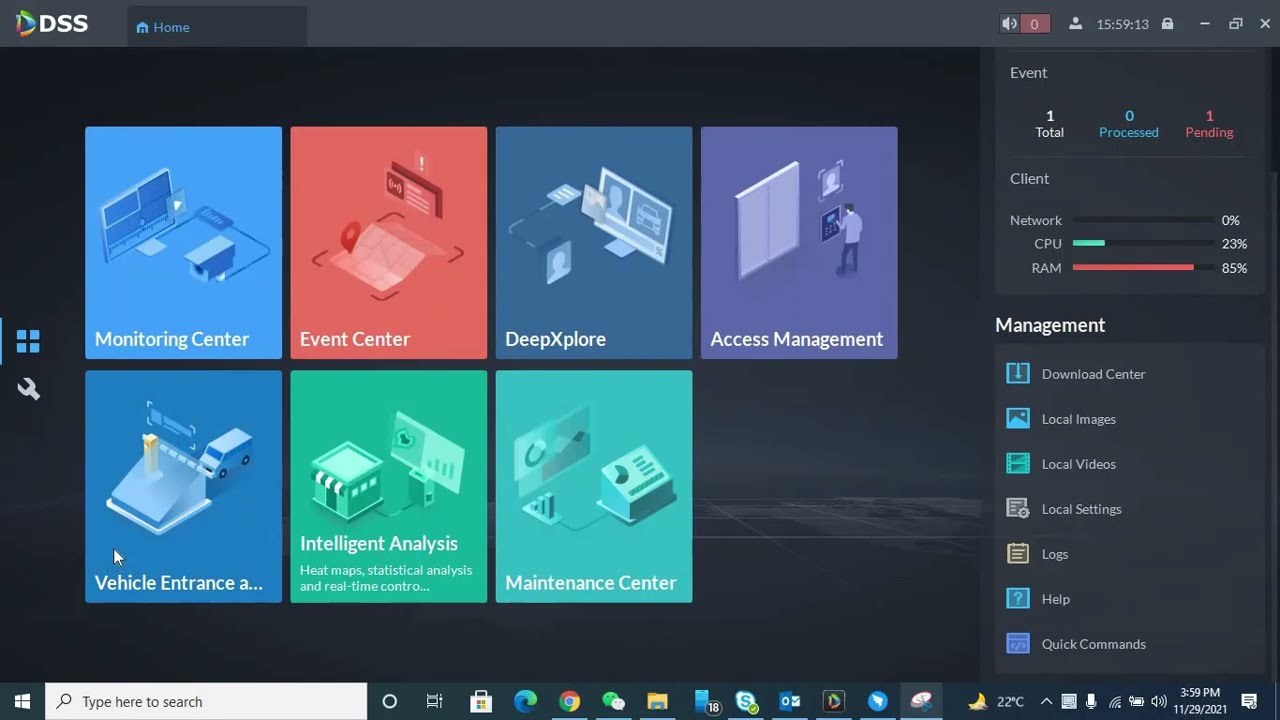This screenshot has height=720, width=1280.
Task: Launch the DeepXplore module
Action: (x=593, y=242)
